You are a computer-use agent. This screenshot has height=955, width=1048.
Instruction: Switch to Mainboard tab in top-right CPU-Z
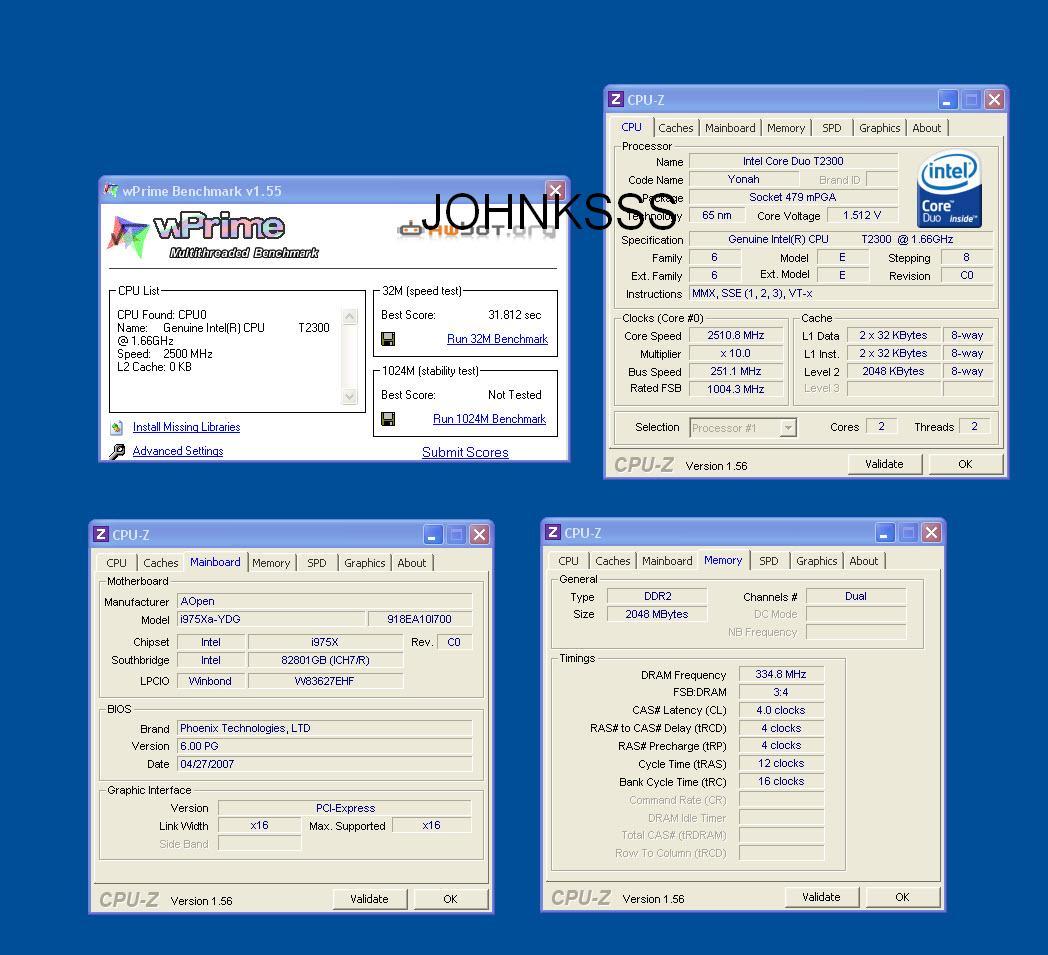point(730,128)
